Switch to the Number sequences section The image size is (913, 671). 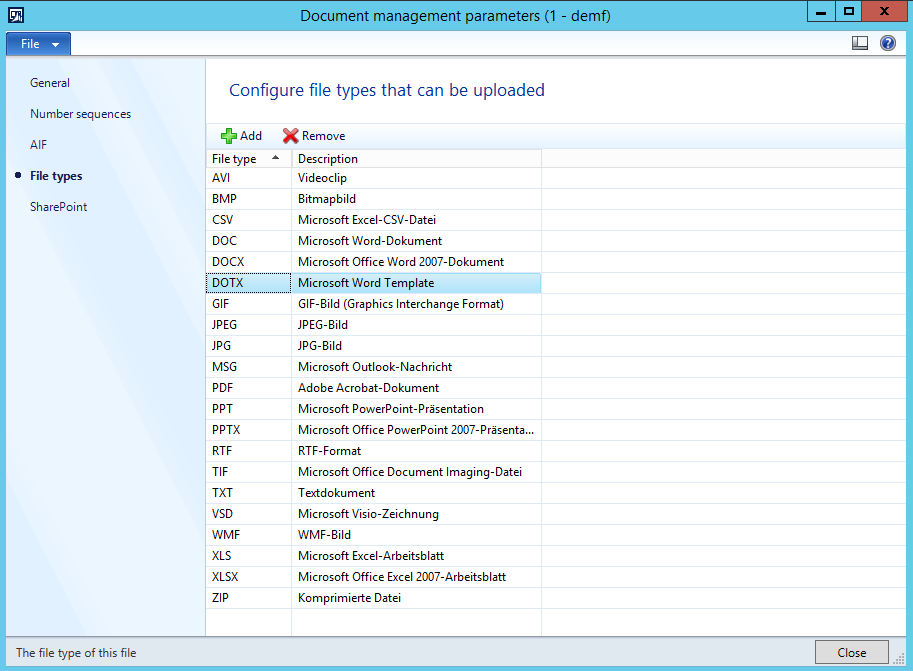click(80, 114)
